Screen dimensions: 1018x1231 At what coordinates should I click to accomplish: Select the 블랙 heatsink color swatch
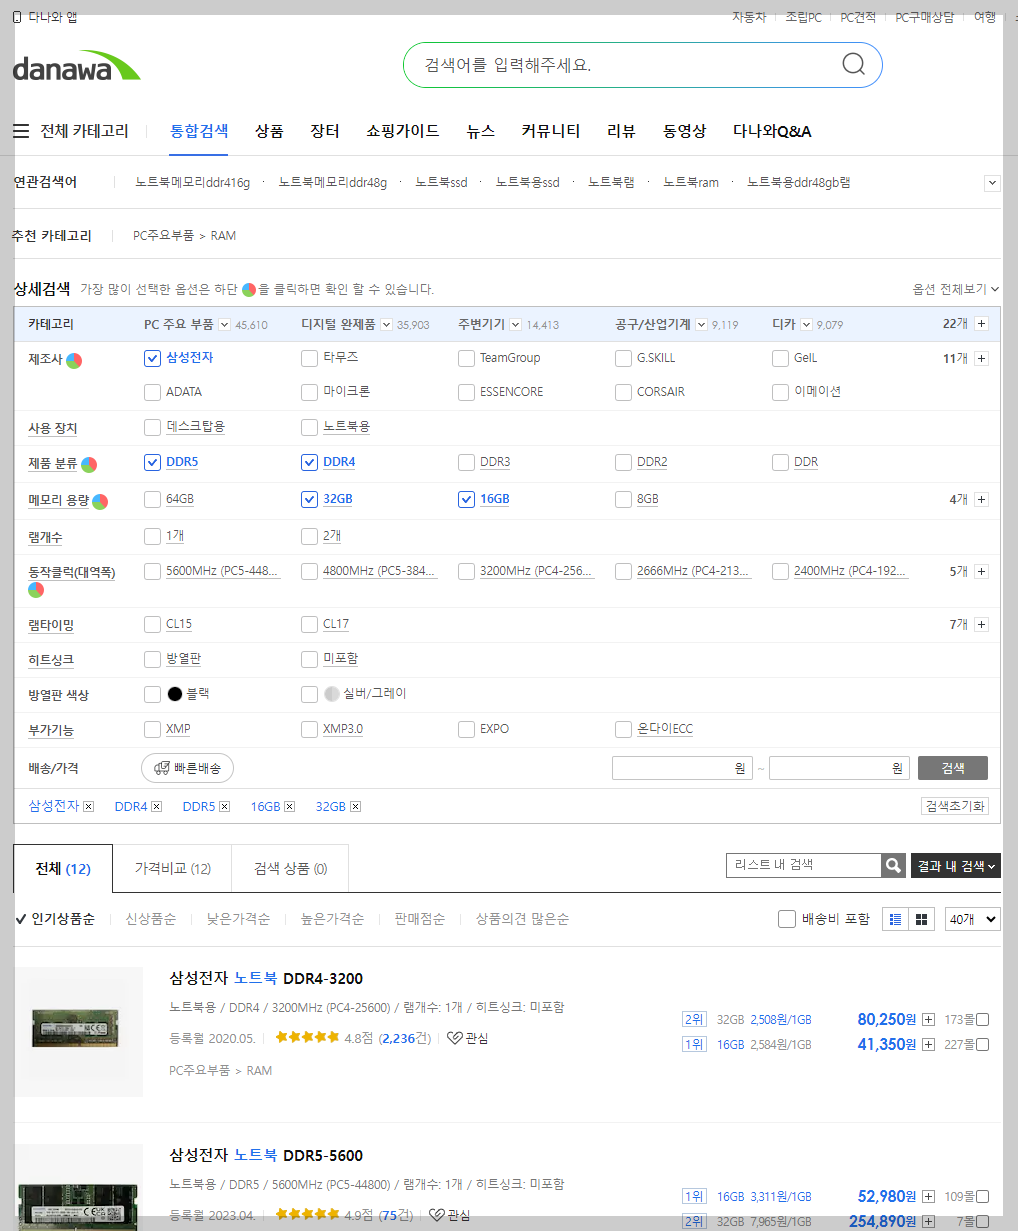coord(175,694)
